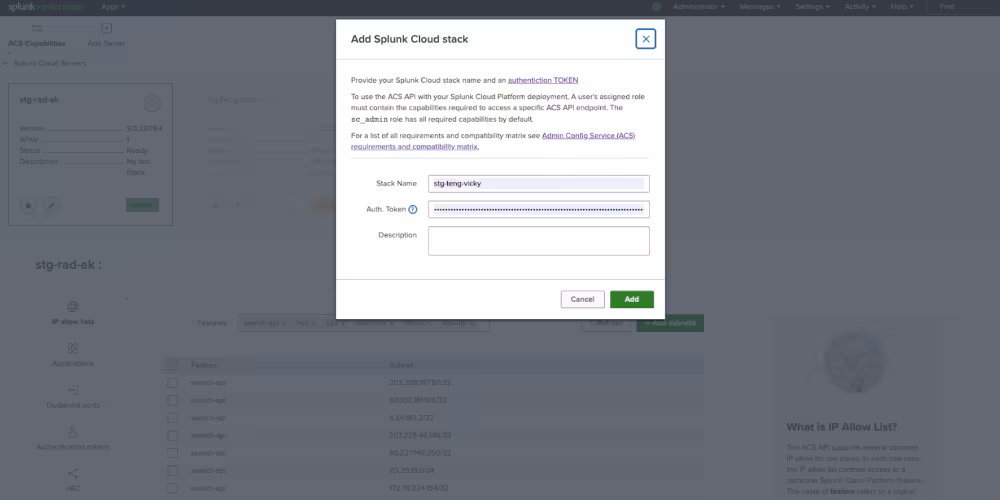Close the Add Splunk Cloud stack dialog
This screenshot has width=1000, height=500.
point(646,39)
